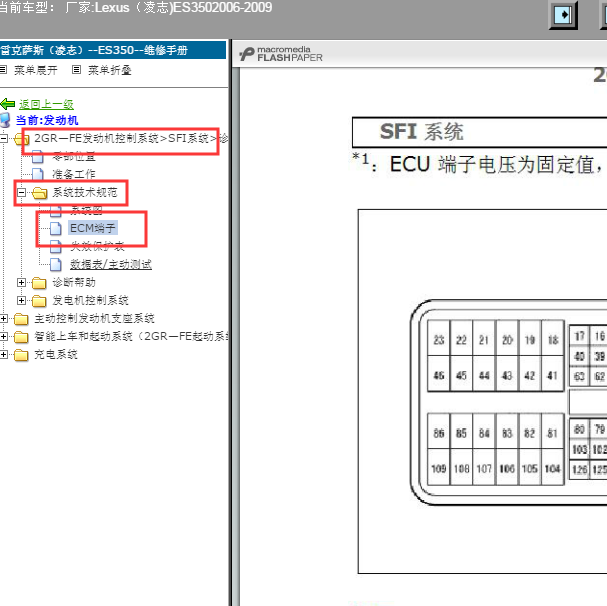Click terminal 18 in connector diagram
Screen dimensions: 607x606
pos(553,338)
